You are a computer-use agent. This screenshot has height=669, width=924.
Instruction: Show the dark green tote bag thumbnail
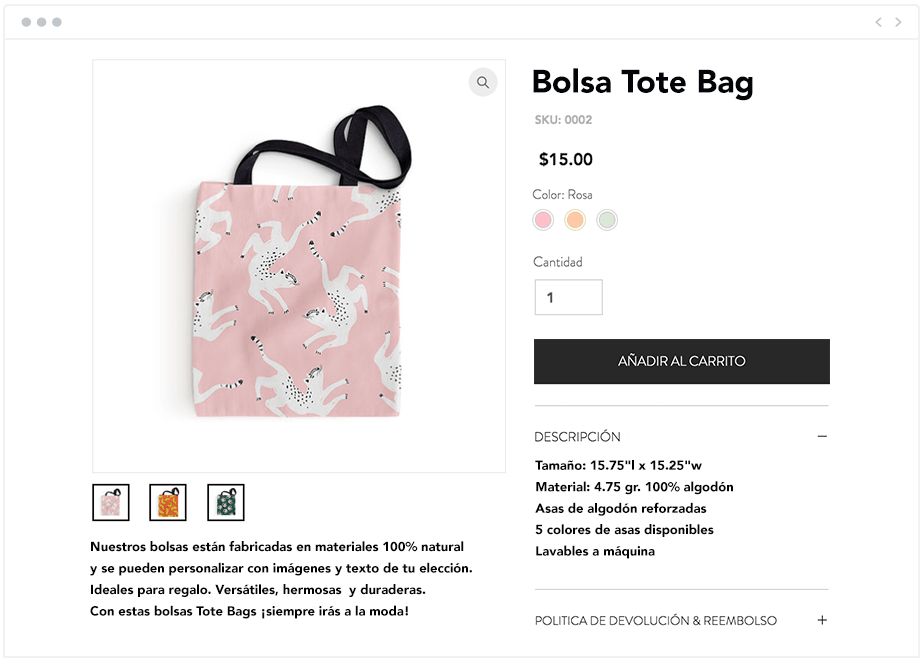(226, 502)
